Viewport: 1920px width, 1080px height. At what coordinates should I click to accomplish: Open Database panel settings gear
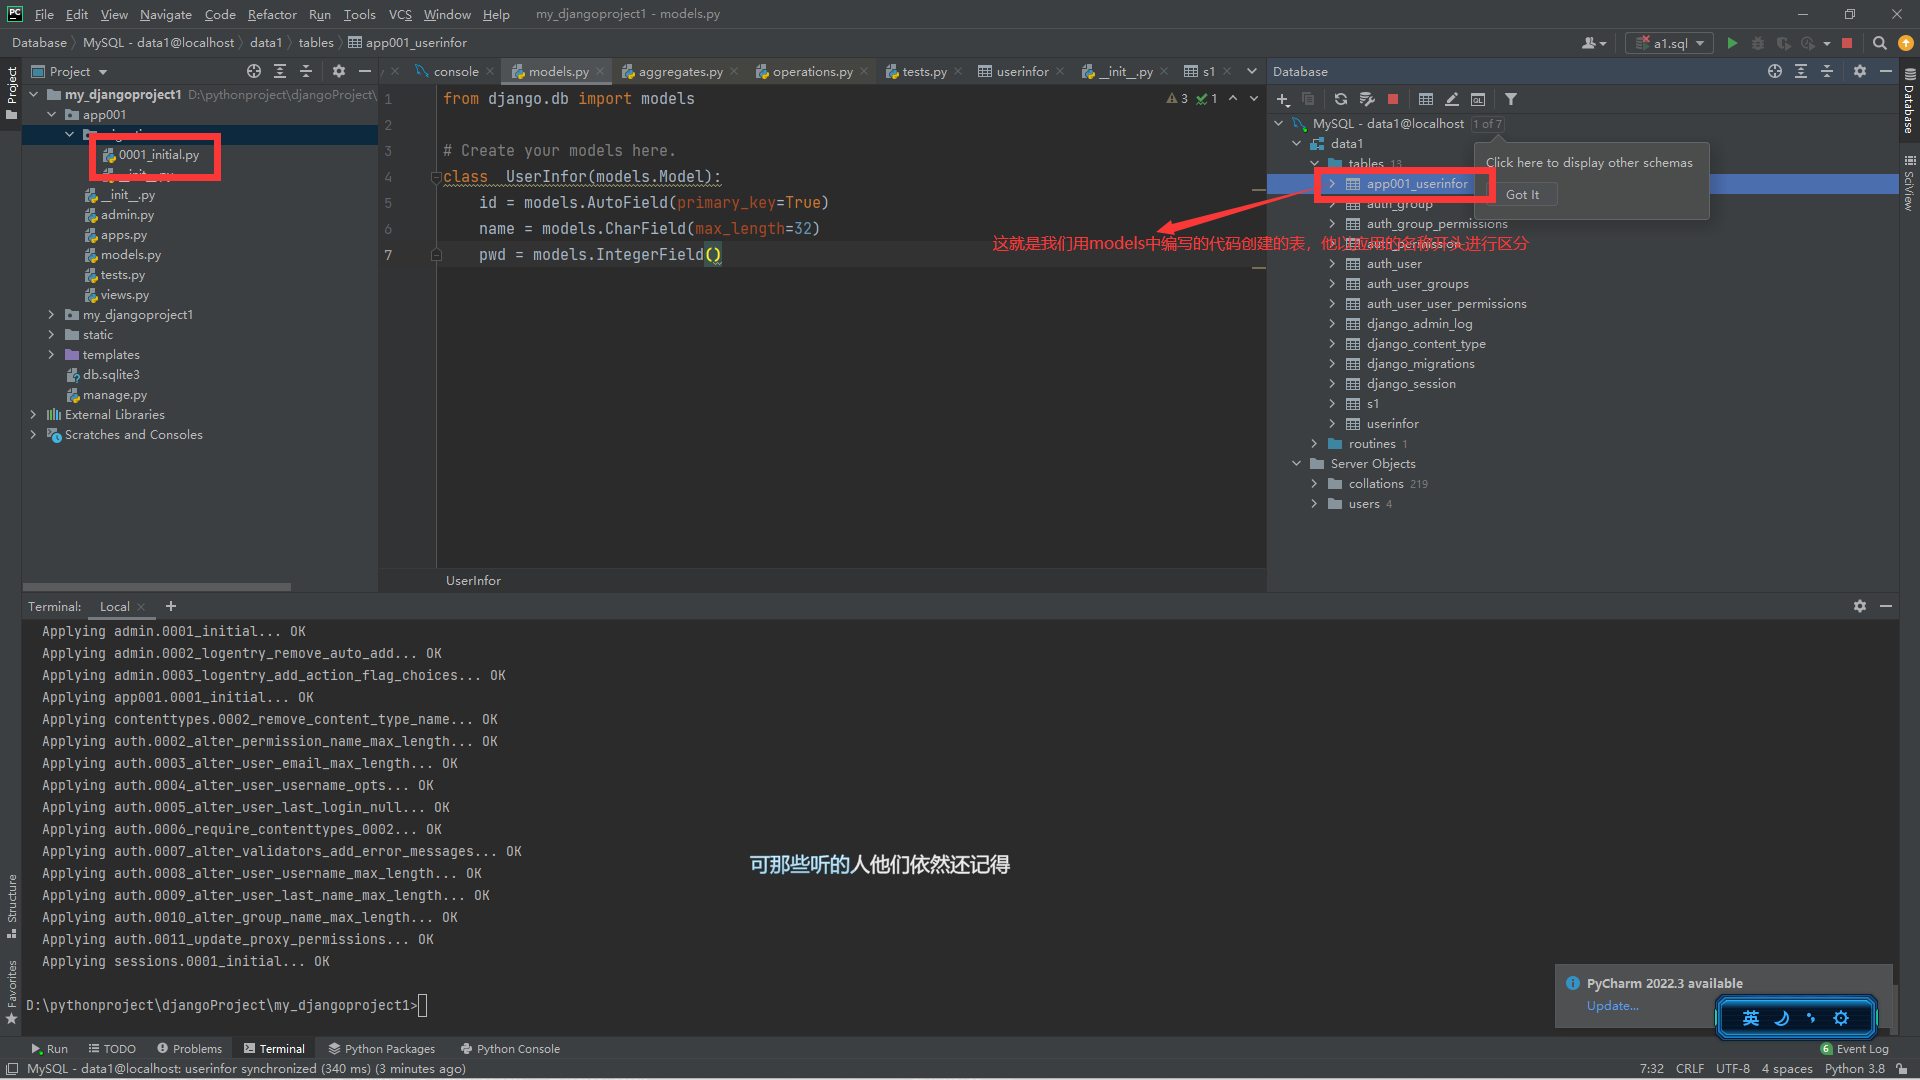[x=1859, y=71]
